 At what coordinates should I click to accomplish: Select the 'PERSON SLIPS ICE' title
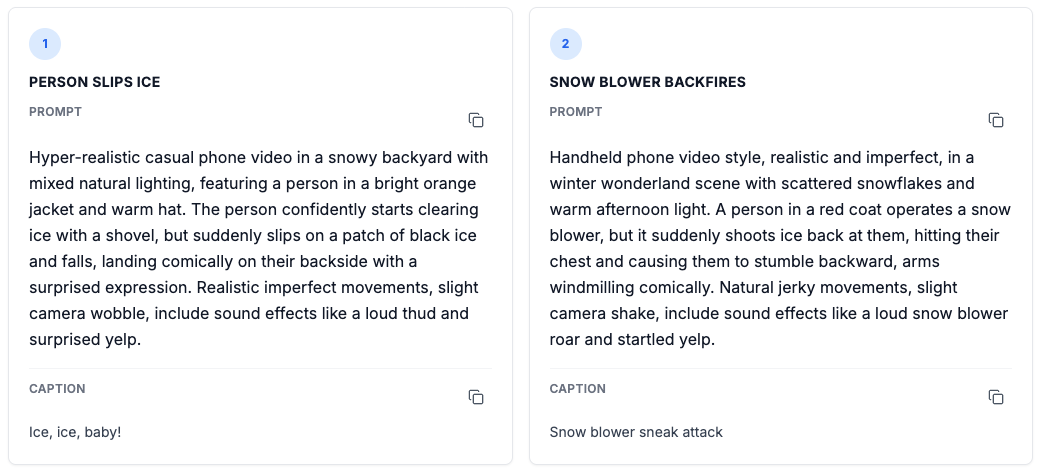[94, 82]
